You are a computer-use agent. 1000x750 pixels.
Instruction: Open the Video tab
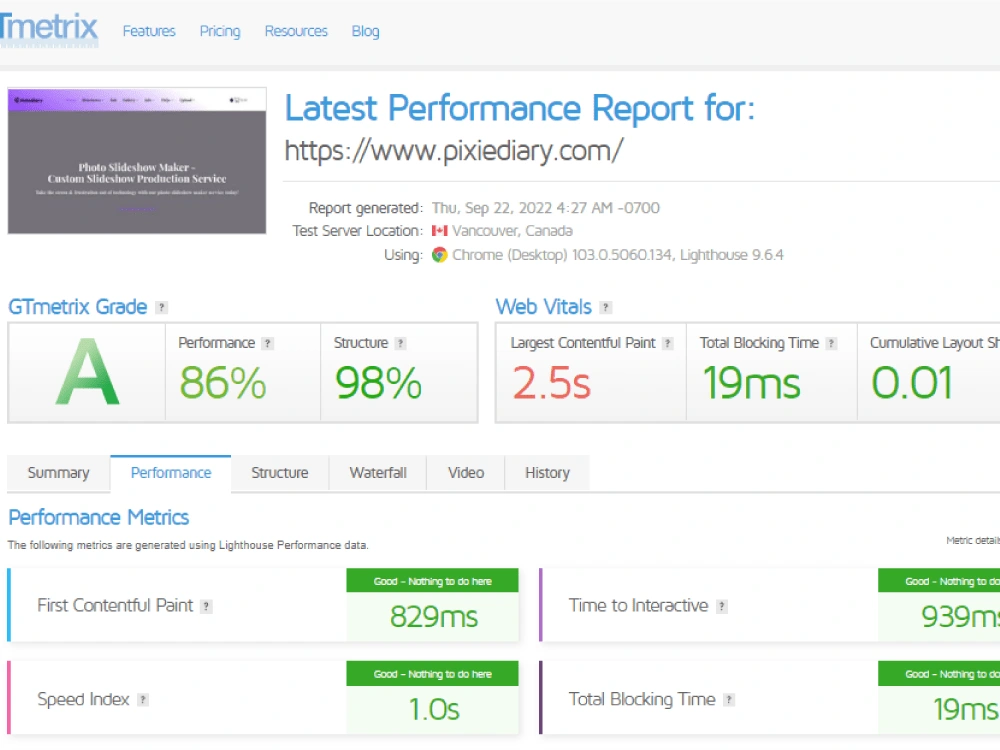[x=465, y=473]
